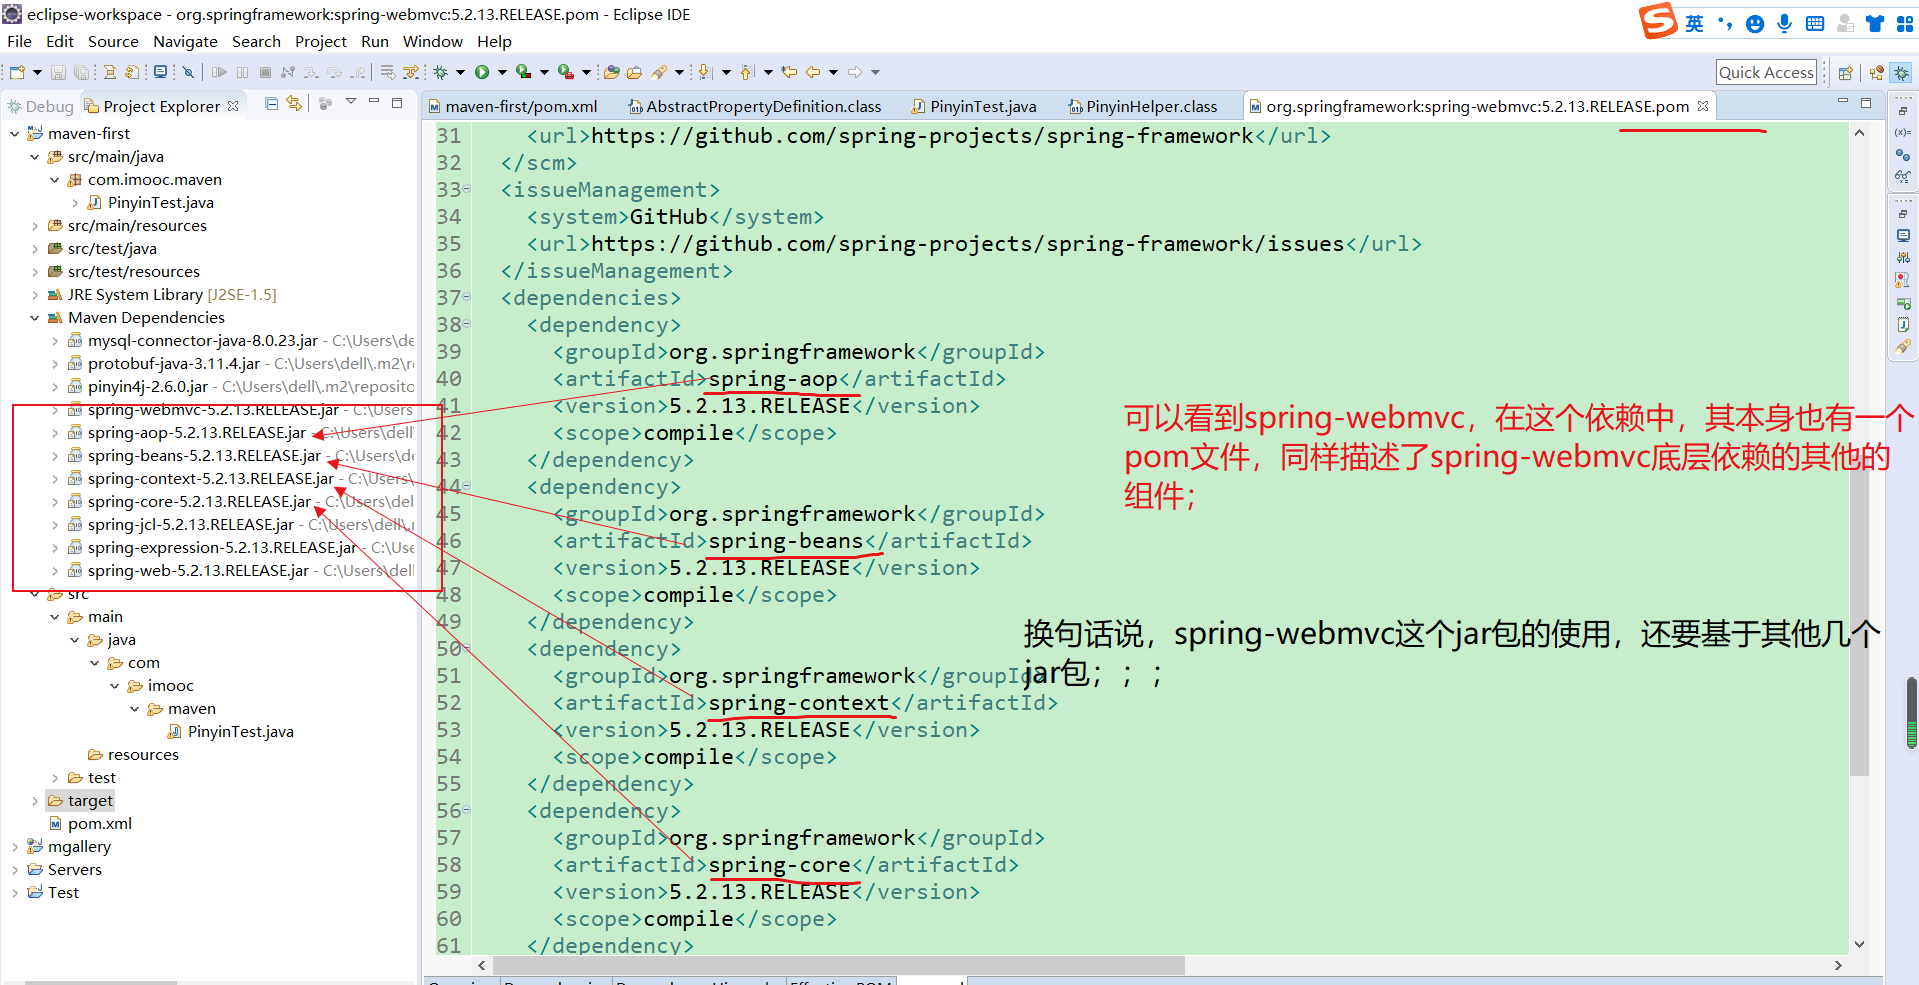Expand the src/main/resources folder
Viewport: 1919px width, 985px height.
click(35, 226)
